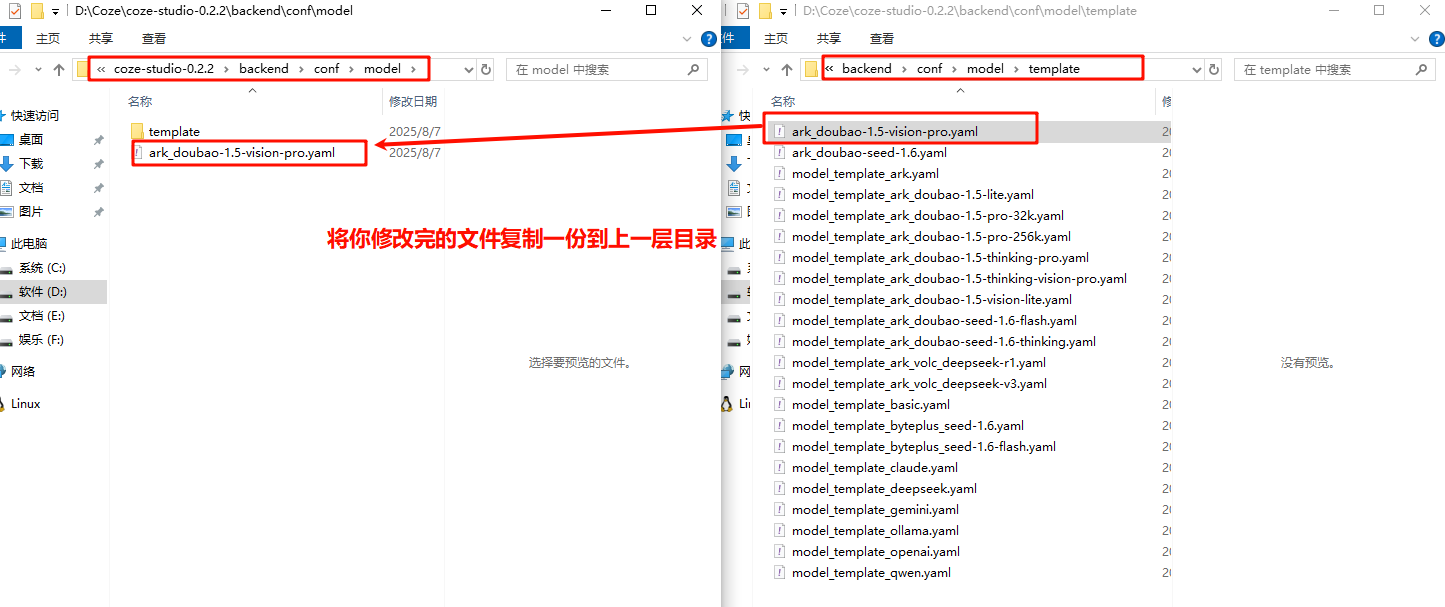The width and height of the screenshot is (1445, 607).
Task: Select Linux in the navigation pane
Action: pyautogui.click(x=26, y=404)
